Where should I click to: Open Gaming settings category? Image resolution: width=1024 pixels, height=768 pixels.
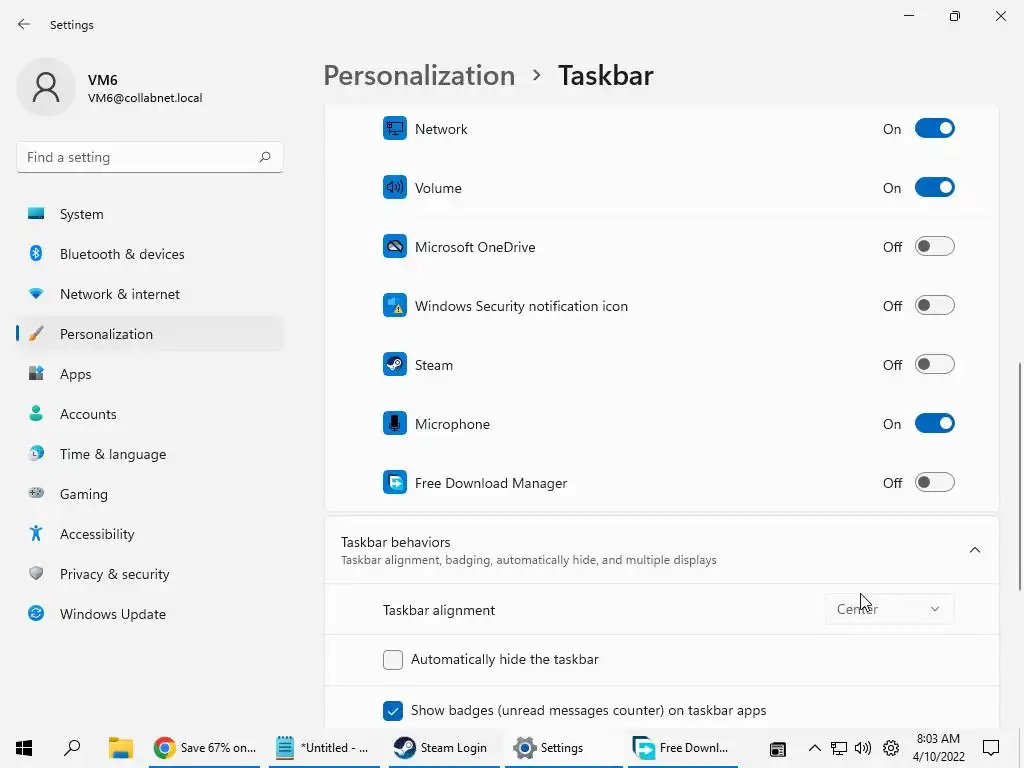(150, 494)
